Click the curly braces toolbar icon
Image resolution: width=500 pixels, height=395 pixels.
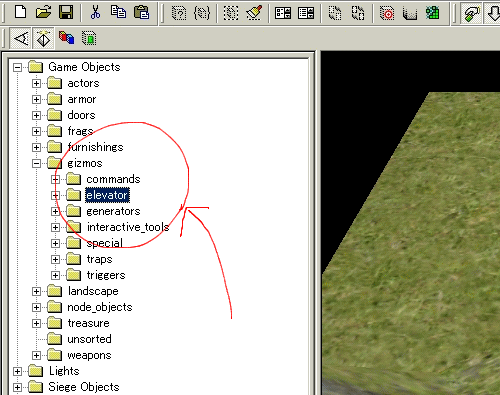202,13
